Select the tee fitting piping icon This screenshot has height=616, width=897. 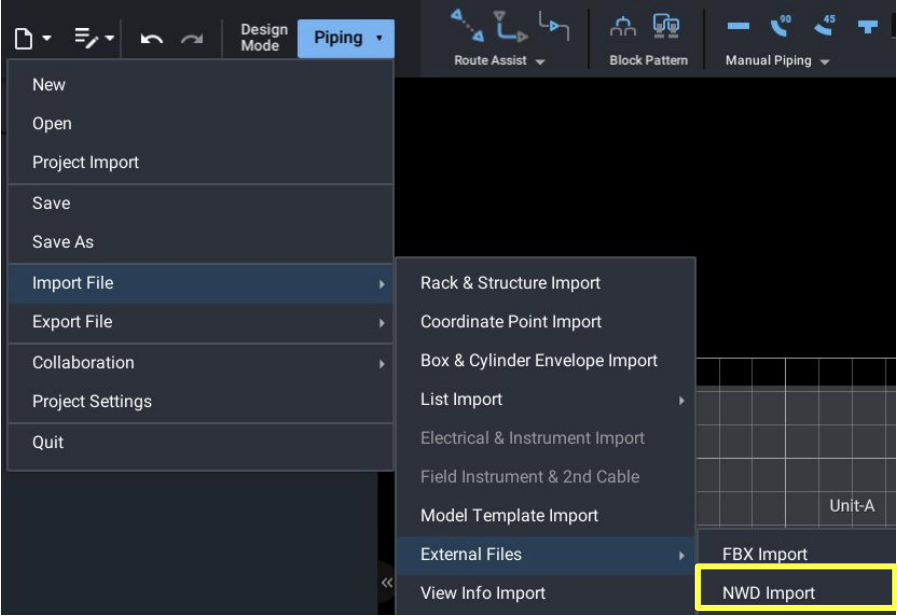tap(867, 27)
